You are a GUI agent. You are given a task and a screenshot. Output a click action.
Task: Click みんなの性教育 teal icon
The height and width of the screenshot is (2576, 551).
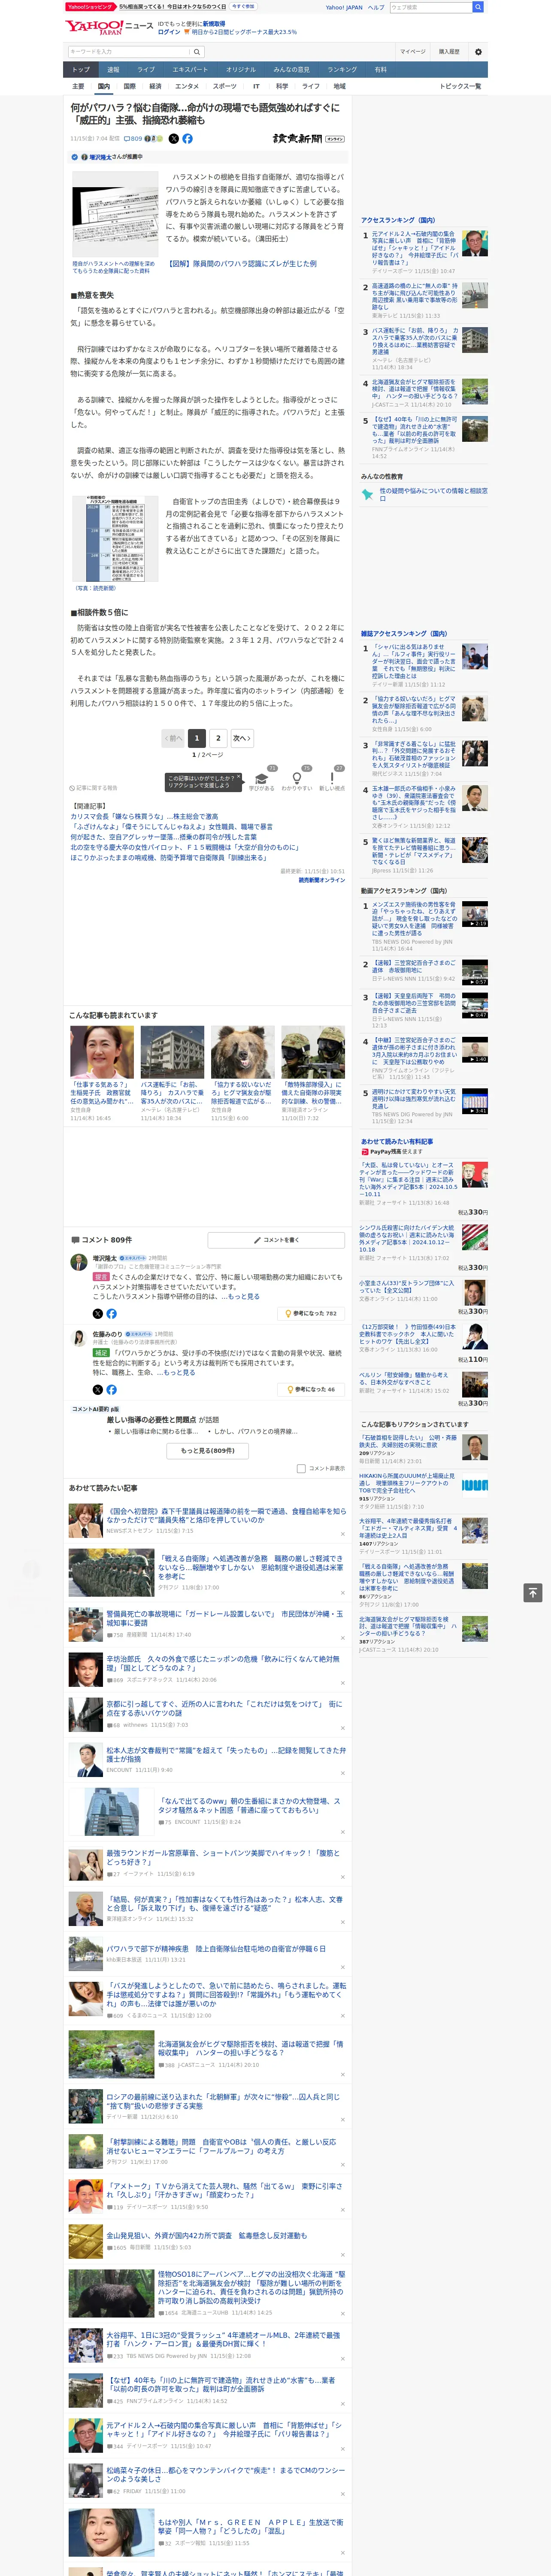(367, 494)
